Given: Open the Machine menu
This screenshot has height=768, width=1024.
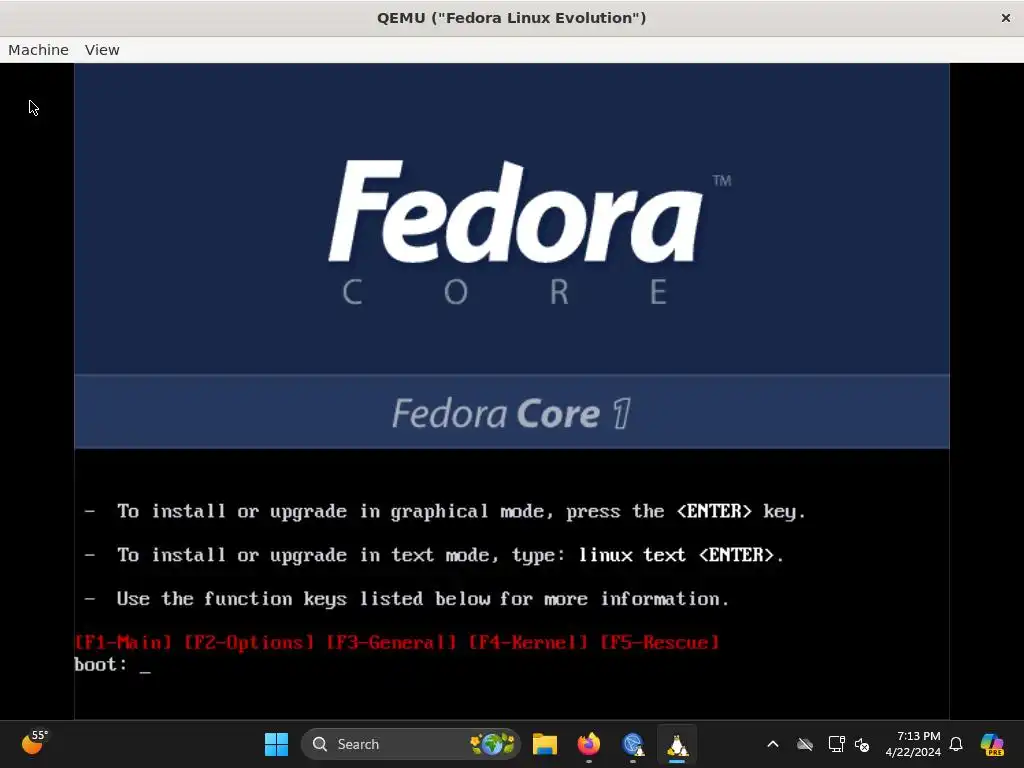Looking at the screenshot, I should point(38,50).
